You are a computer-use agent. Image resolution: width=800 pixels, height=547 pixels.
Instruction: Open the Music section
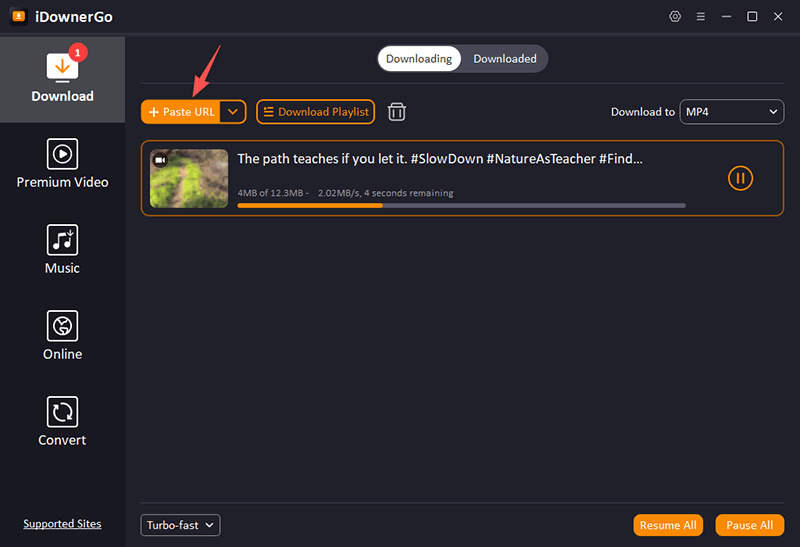click(x=62, y=250)
